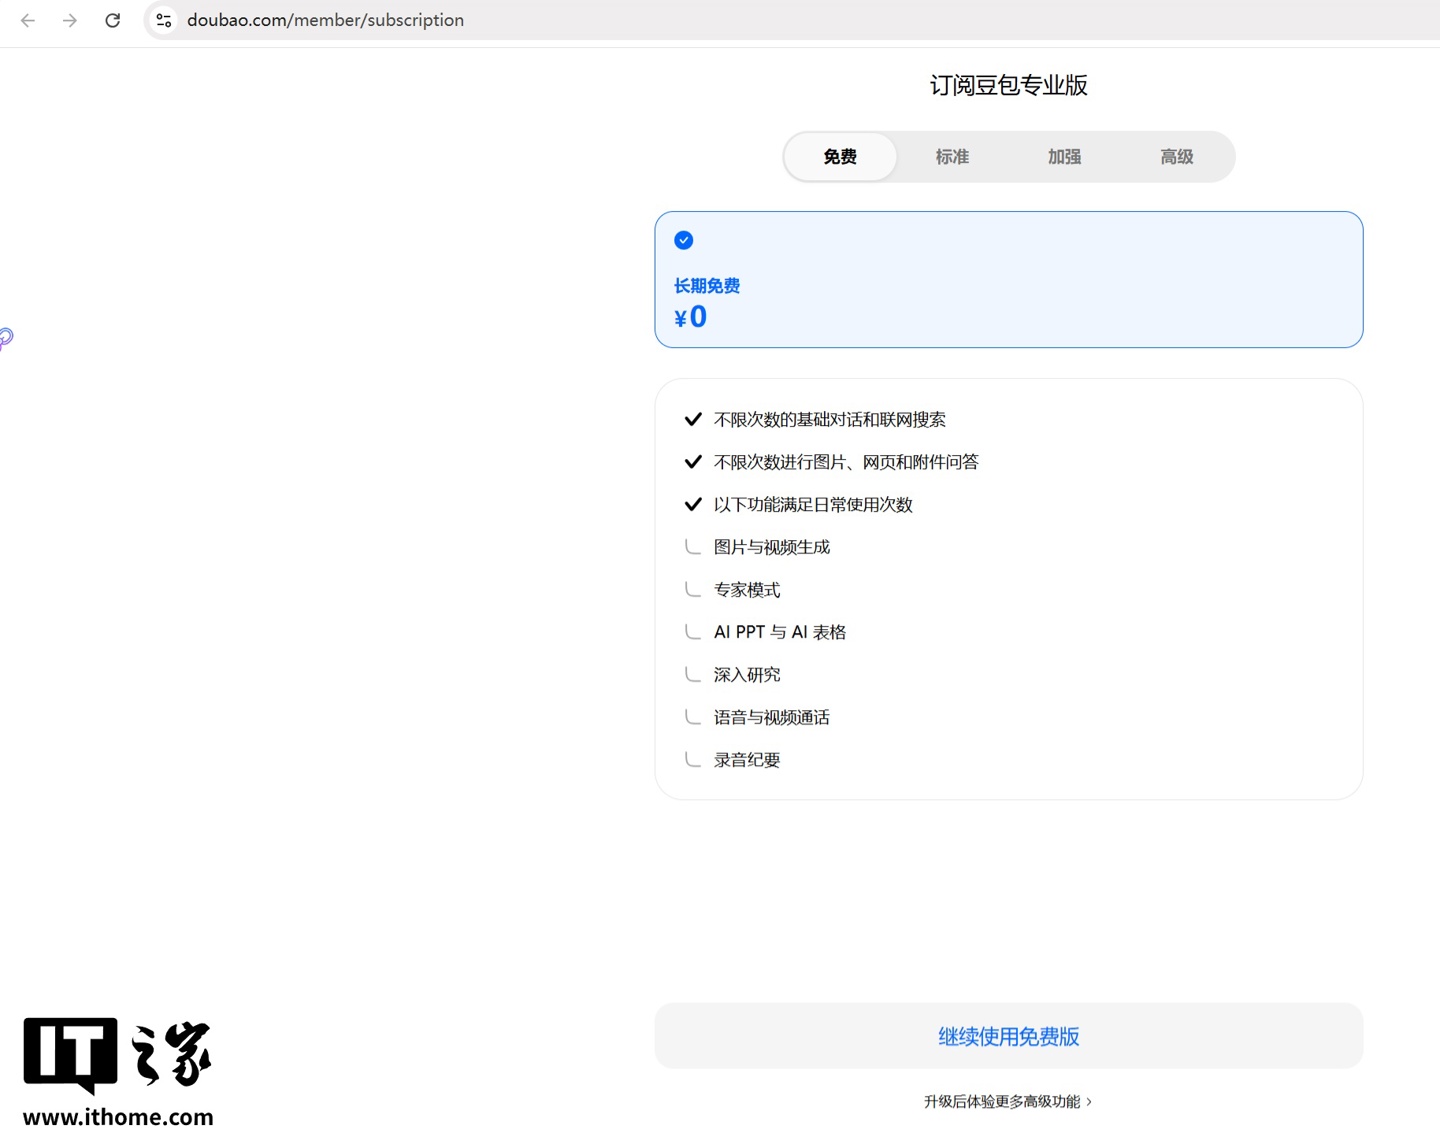The image size is (1440, 1144).
Task: Select the 免费 plan tab
Action: point(840,157)
